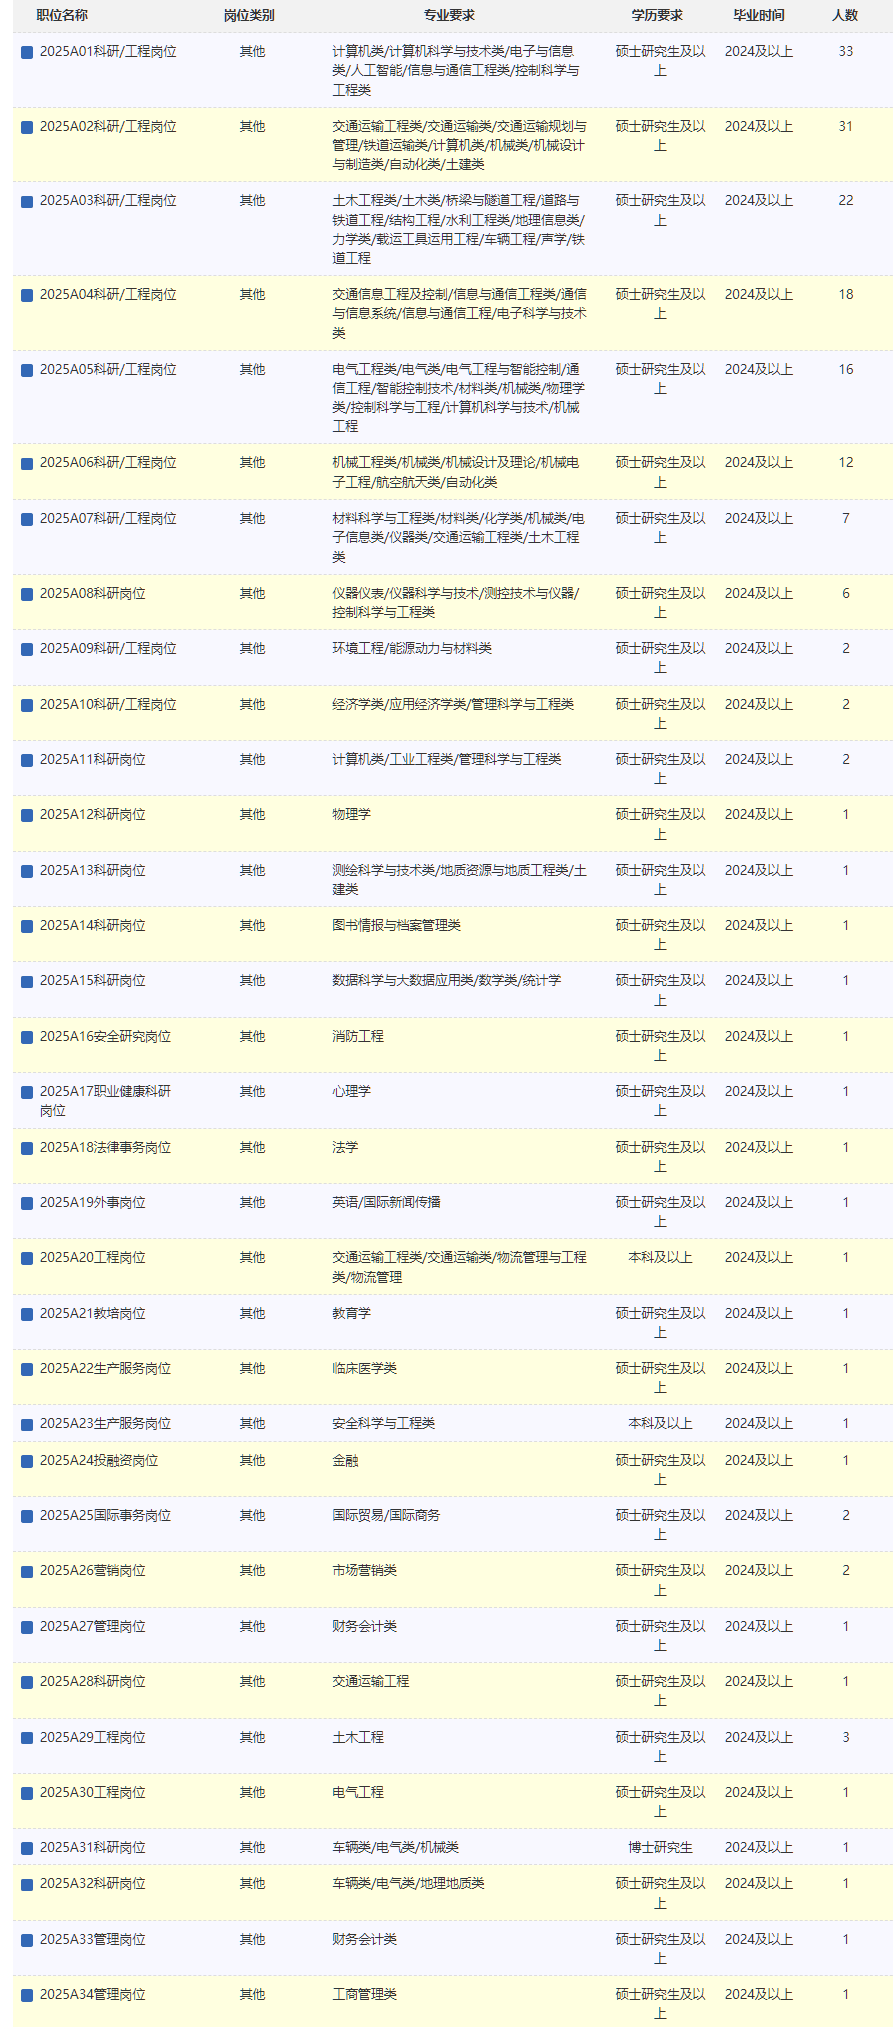Click the 博士研究生 cell in 2025A31 row
This screenshot has width=893, height=2027.
tap(660, 1847)
